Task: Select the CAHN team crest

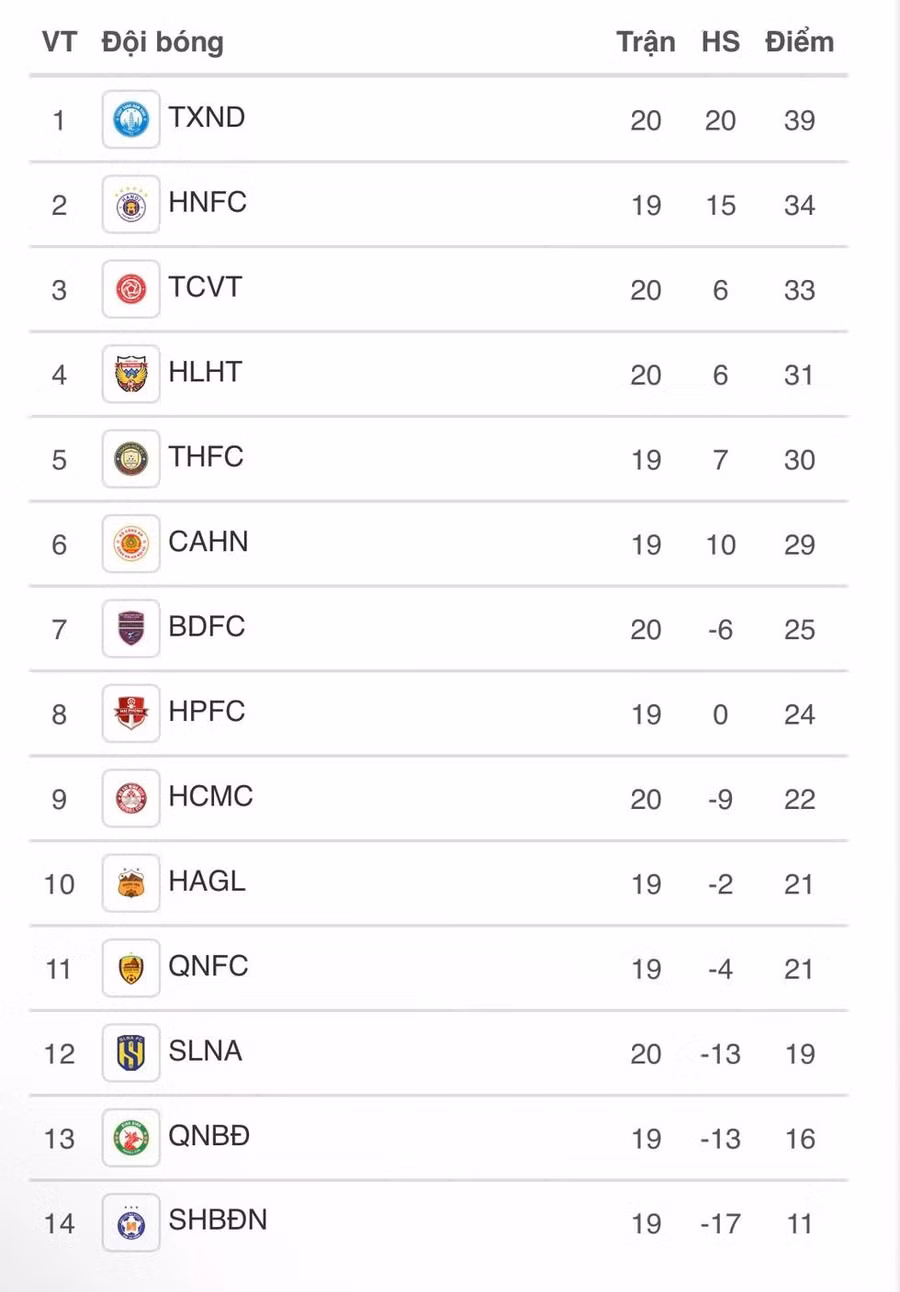Action: (x=131, y=544)
